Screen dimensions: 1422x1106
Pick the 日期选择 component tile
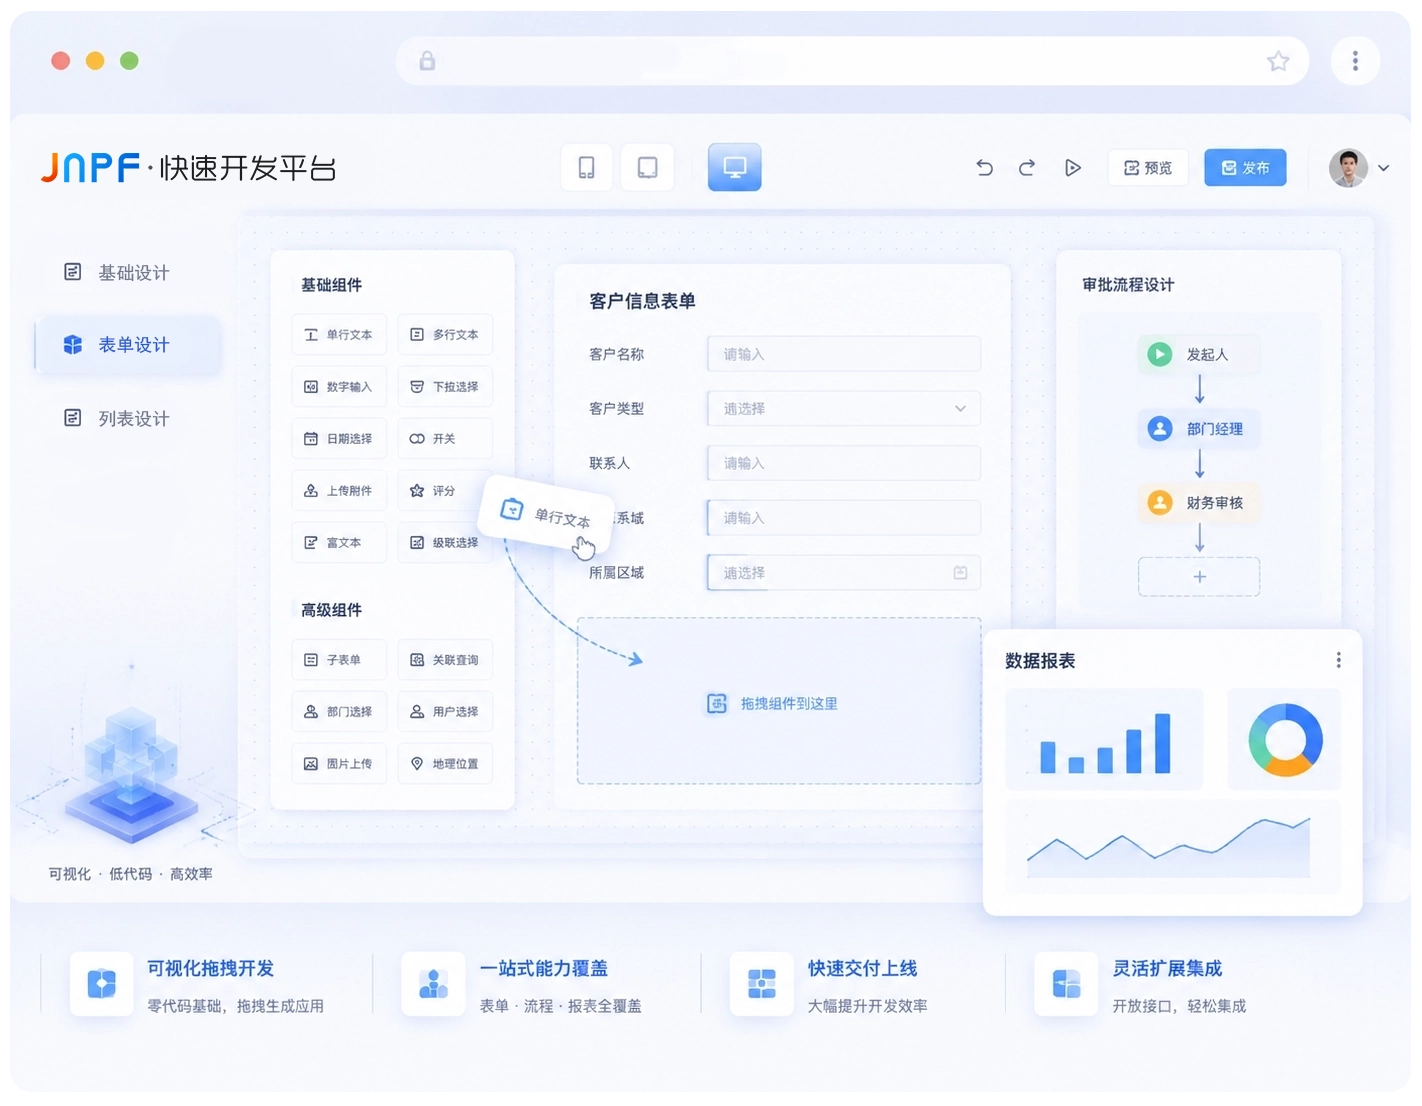pos(339,439)
